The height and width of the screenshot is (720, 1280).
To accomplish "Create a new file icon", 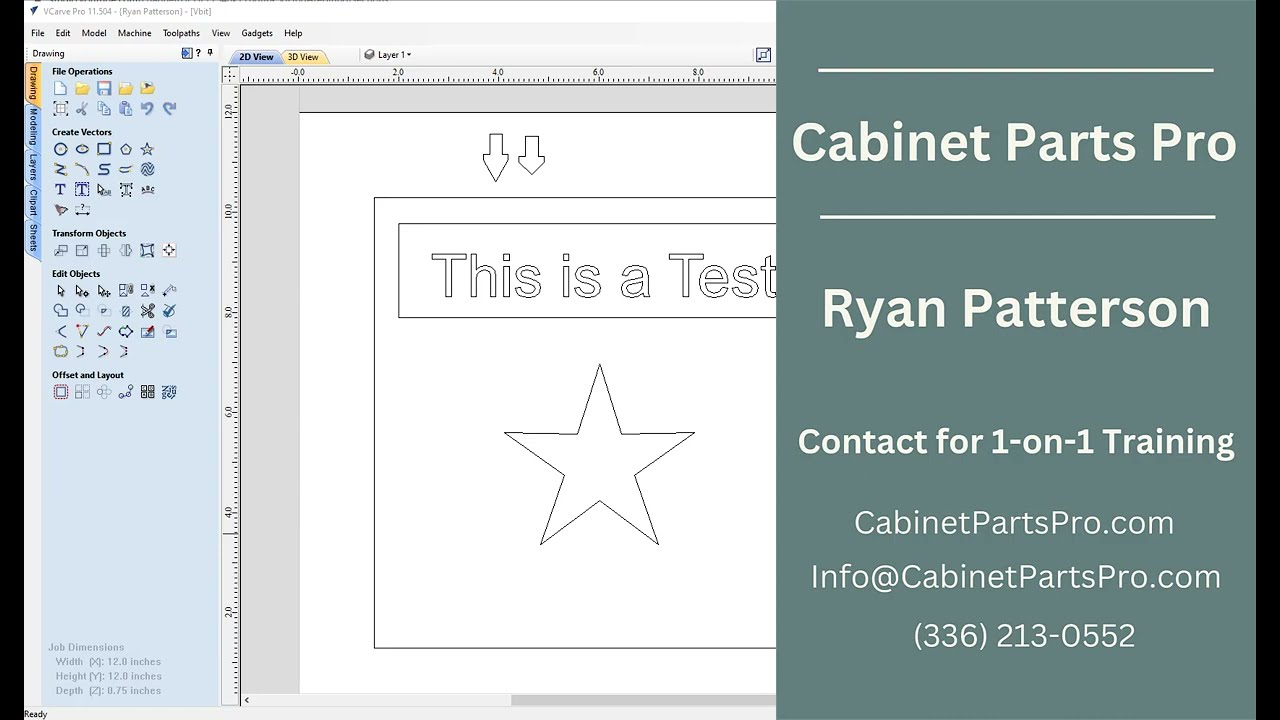I will [61, 89].
